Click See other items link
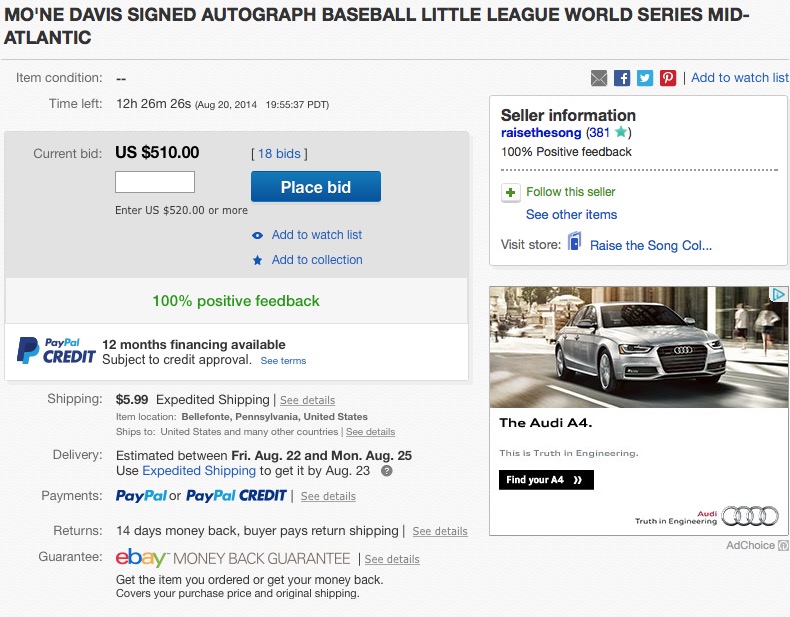Screen dimensions: 790x617 571,215
